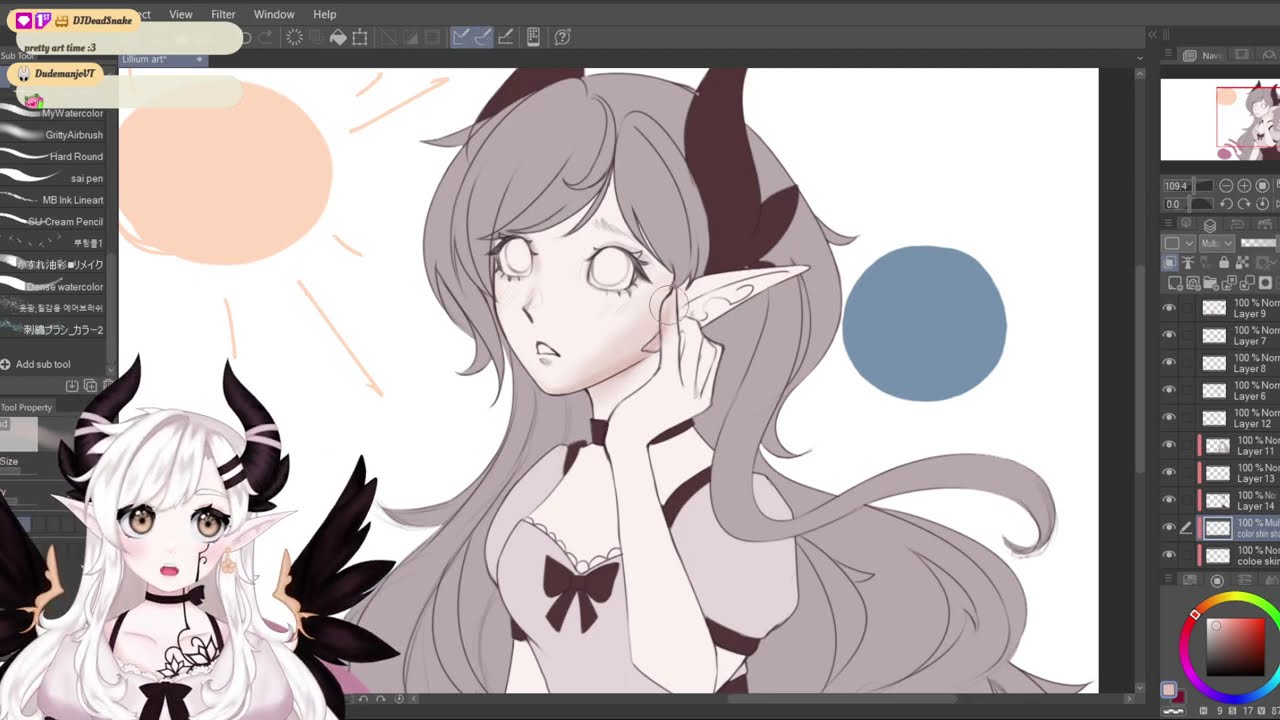Open the Window menu
This screenshot has height=720, width=1280.
pos(274,14)
